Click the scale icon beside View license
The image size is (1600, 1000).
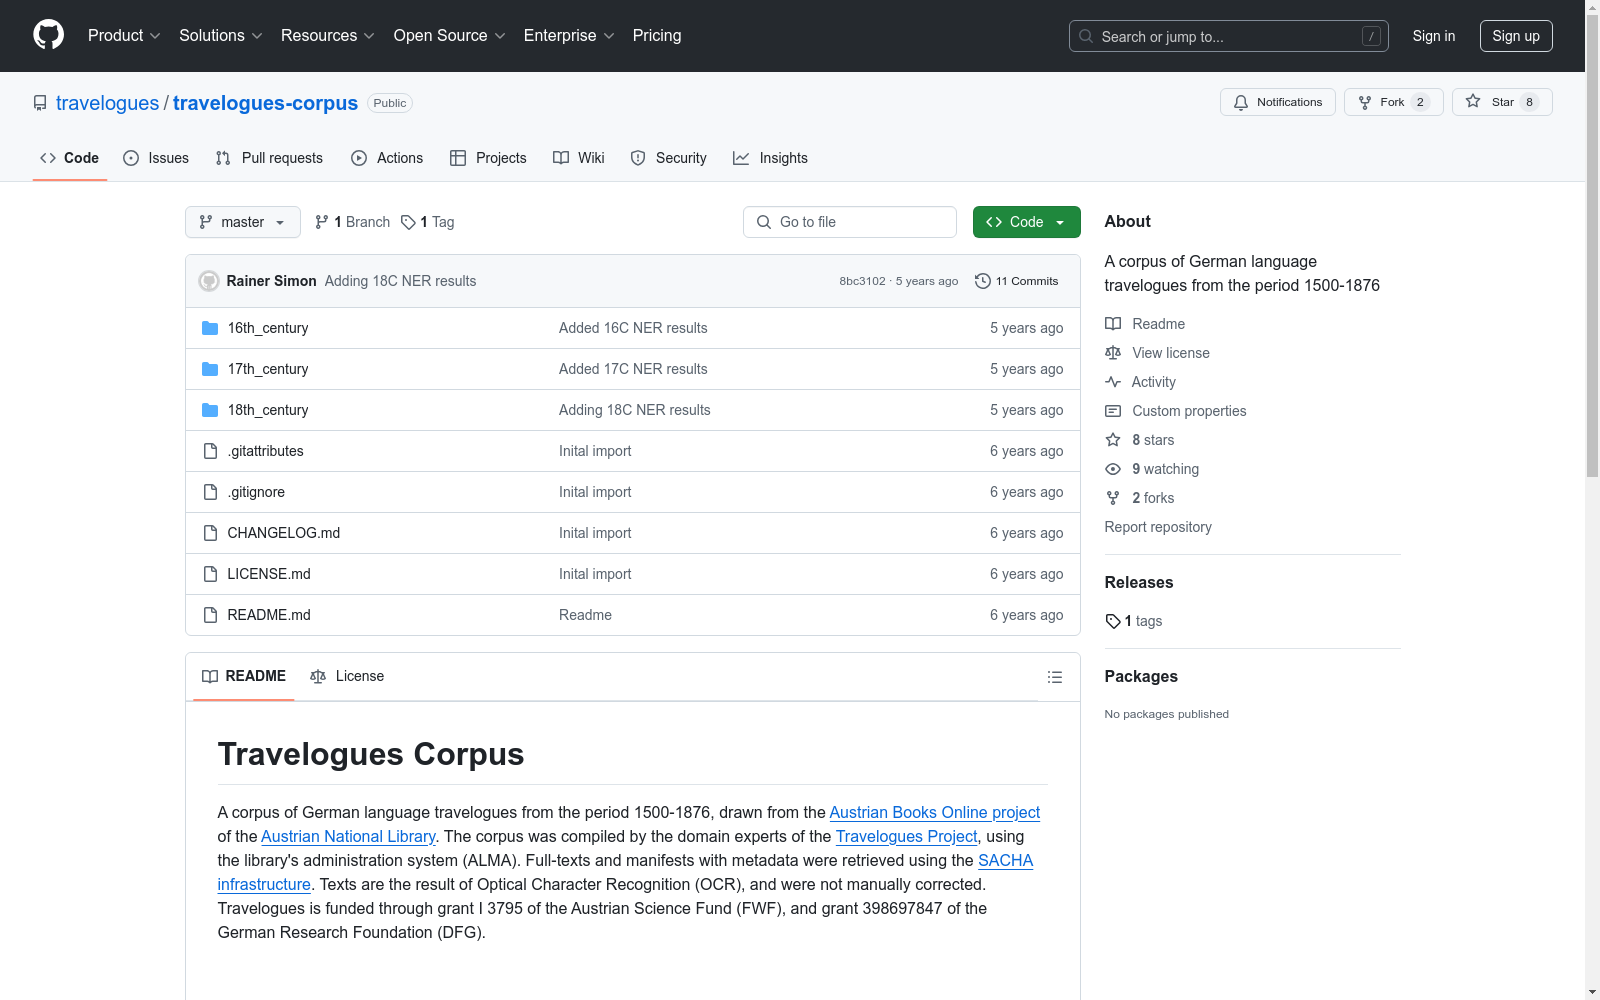[x=1113, y=353]
